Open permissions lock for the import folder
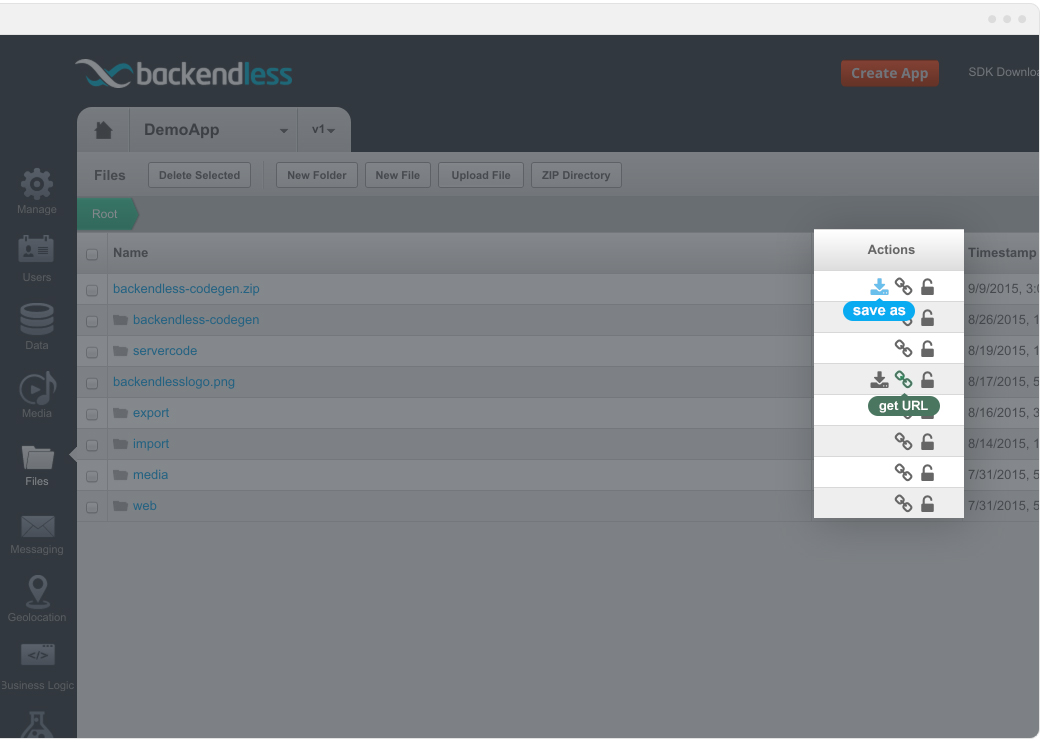 click(x=927, y=441)
